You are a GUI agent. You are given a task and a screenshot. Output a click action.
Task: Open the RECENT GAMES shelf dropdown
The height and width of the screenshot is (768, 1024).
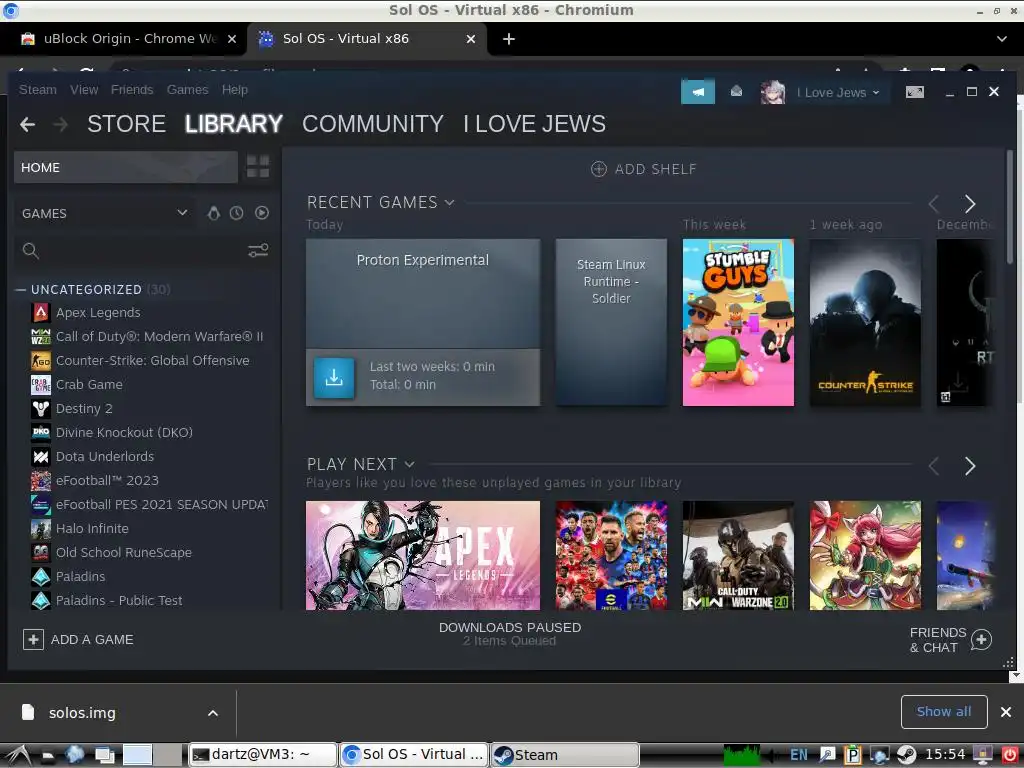coord(449,202)
